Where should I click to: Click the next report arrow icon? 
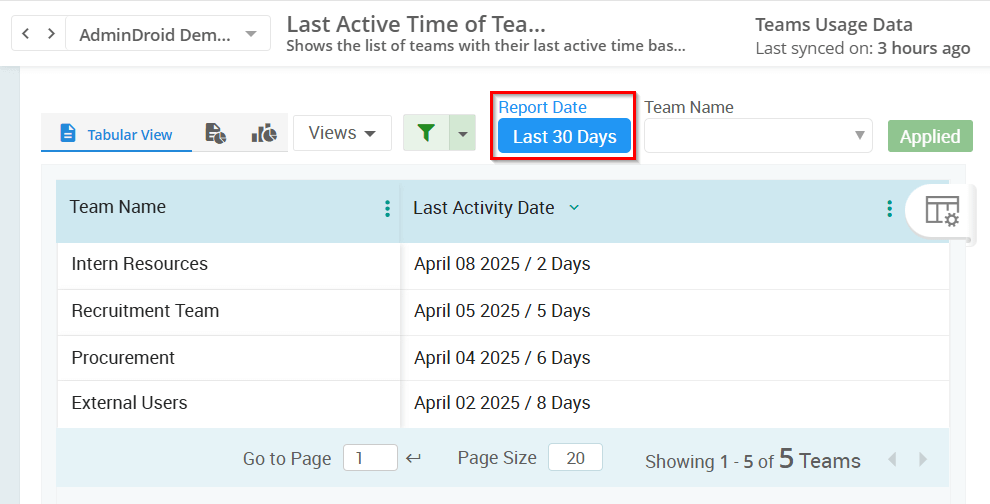50,34
